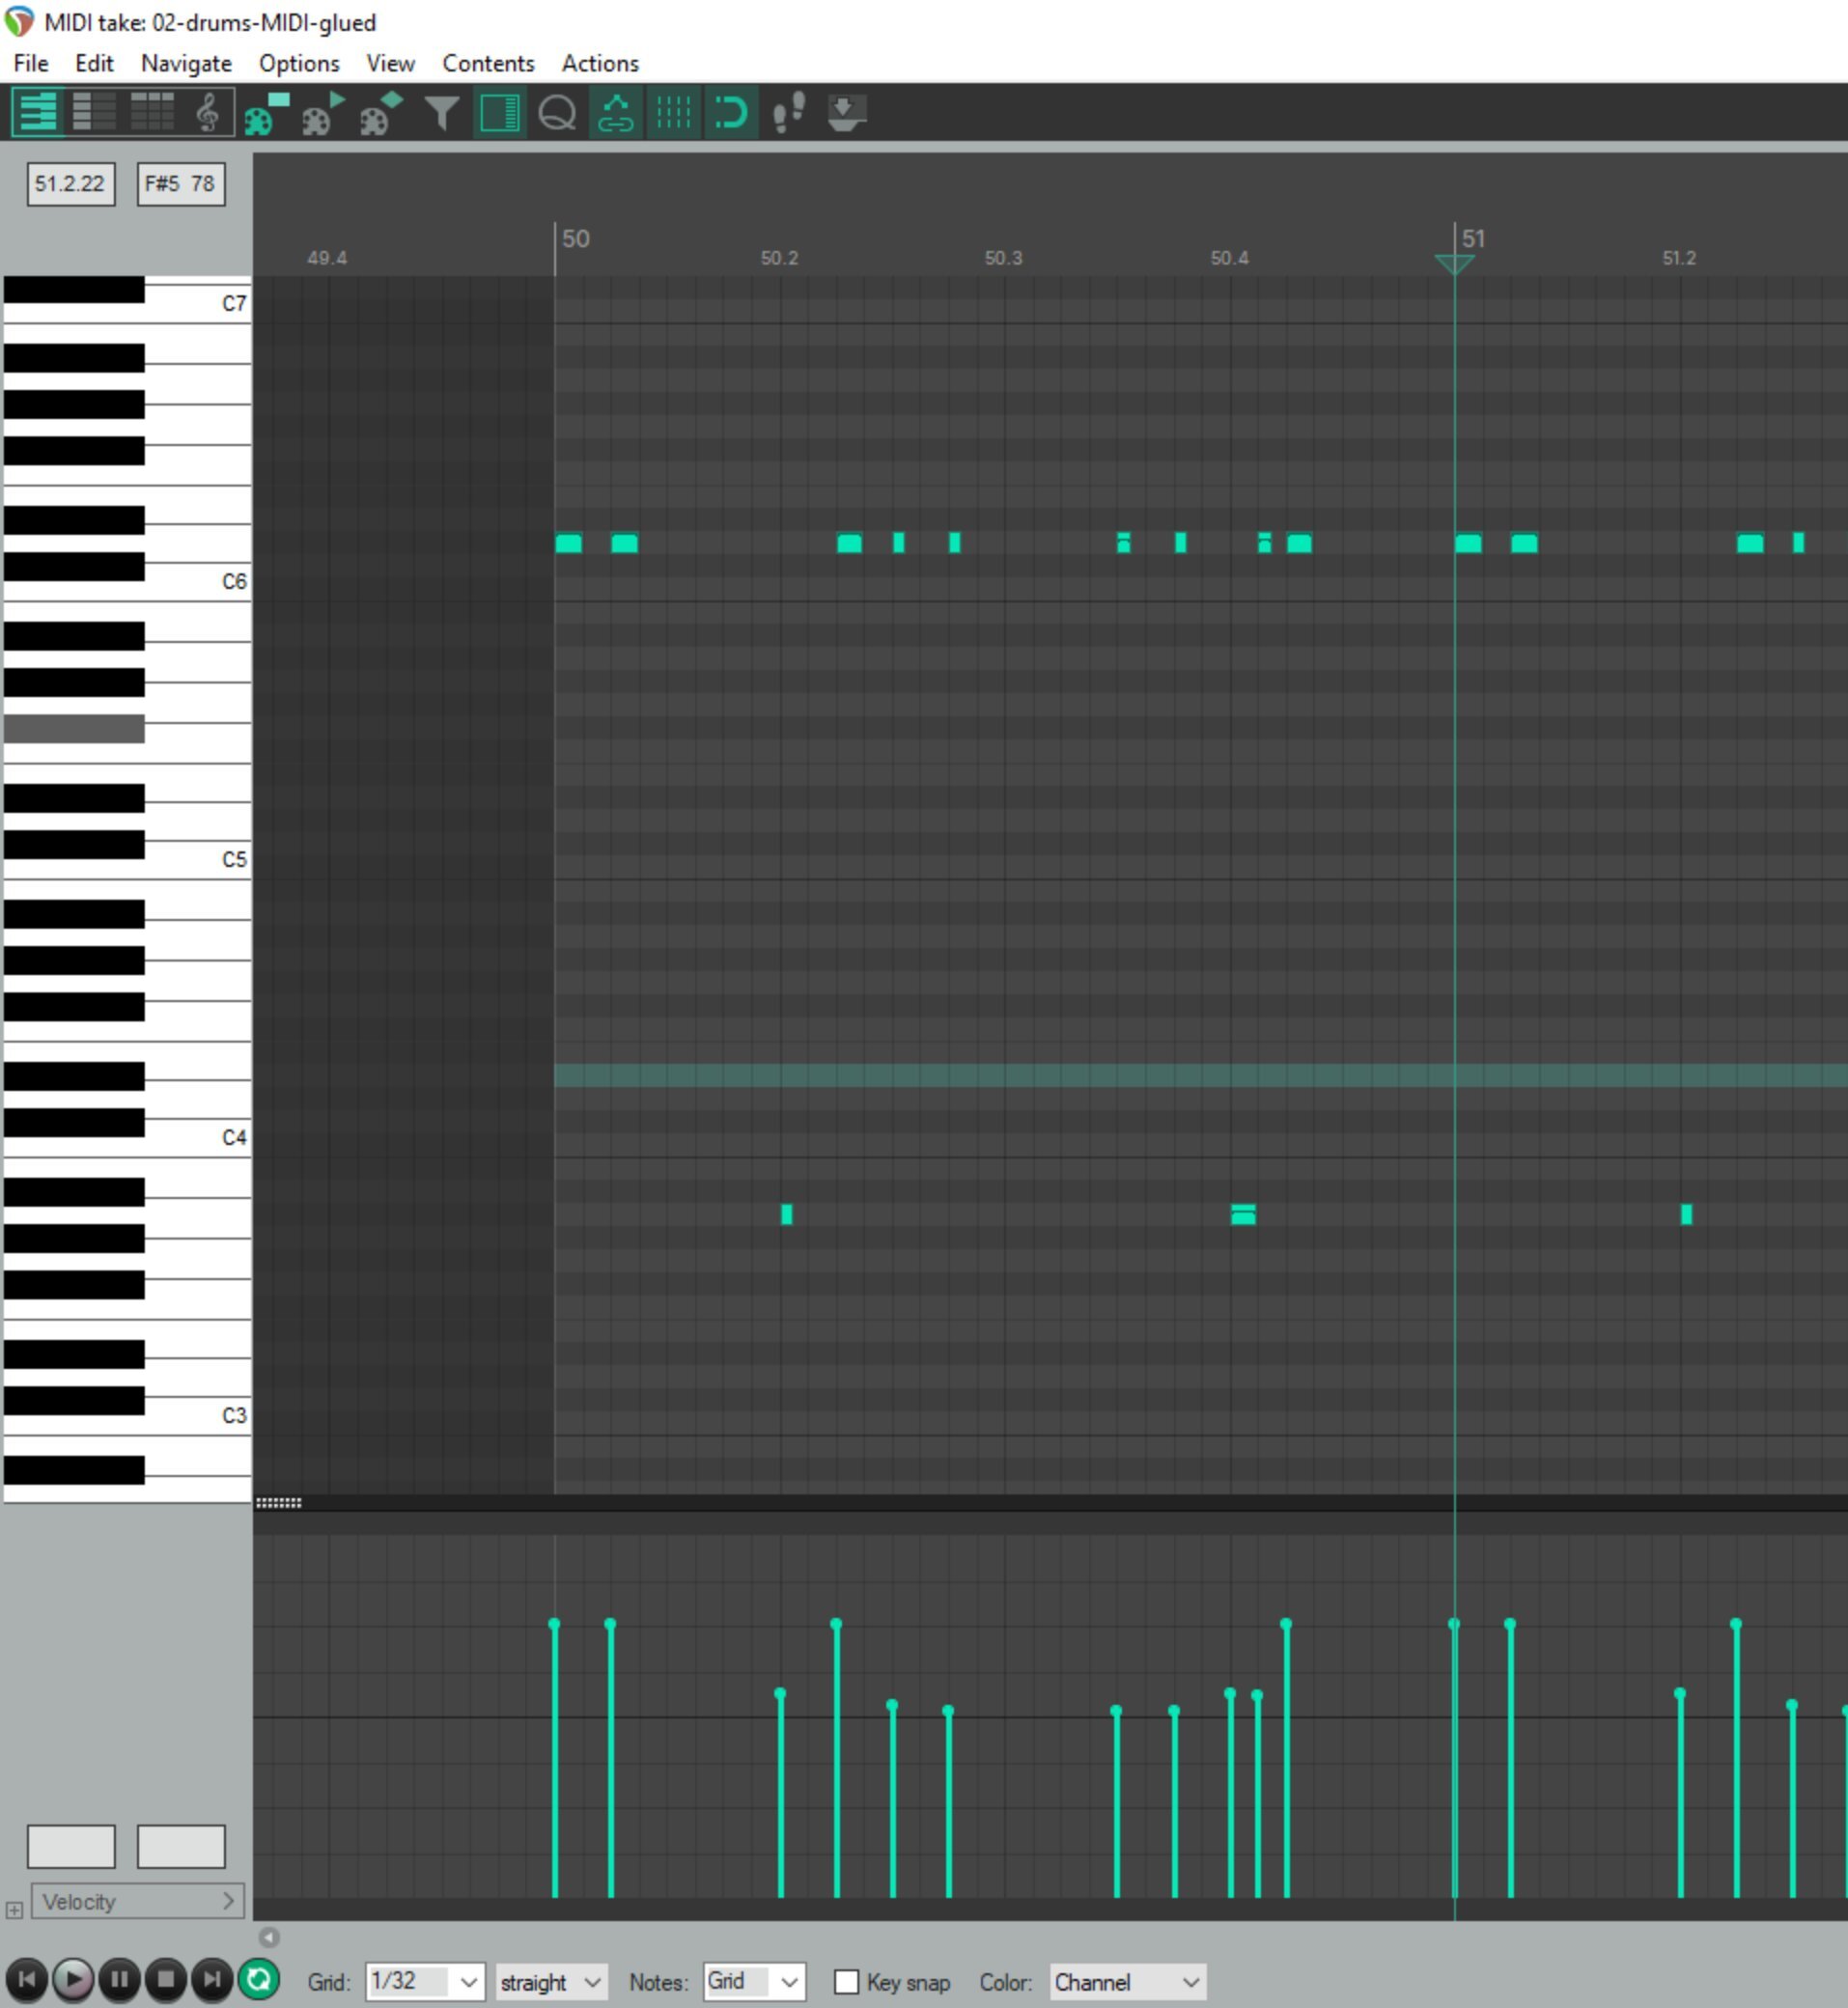Open the Navigate menu
Image resolution: width=1848 pixels, height=2008 pixels.
(186, 63)
